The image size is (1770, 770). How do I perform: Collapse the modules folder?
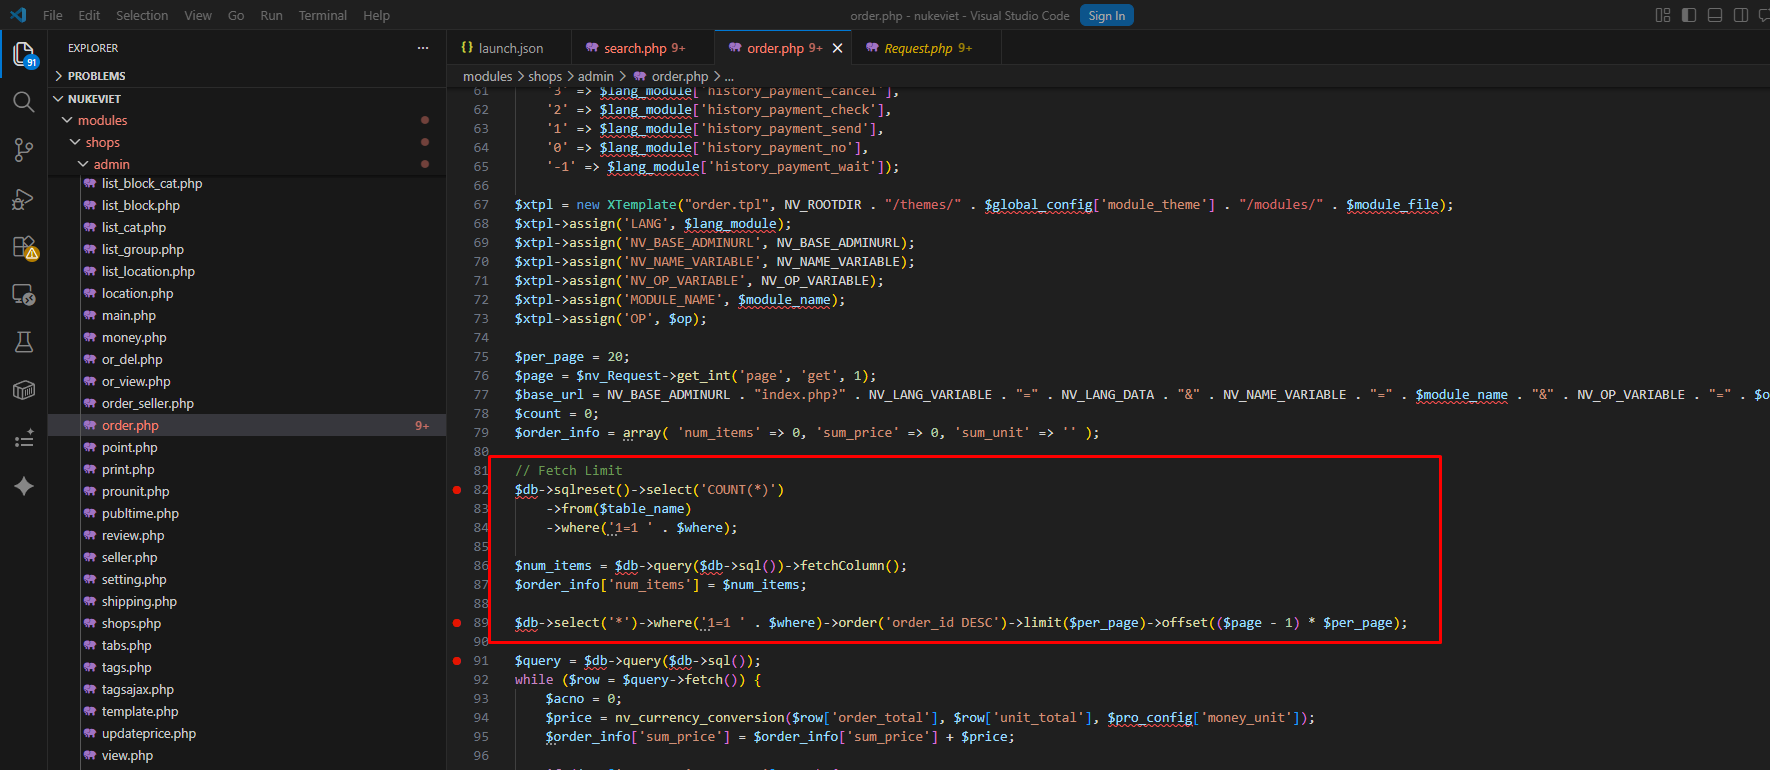click(x=247, y=120)
